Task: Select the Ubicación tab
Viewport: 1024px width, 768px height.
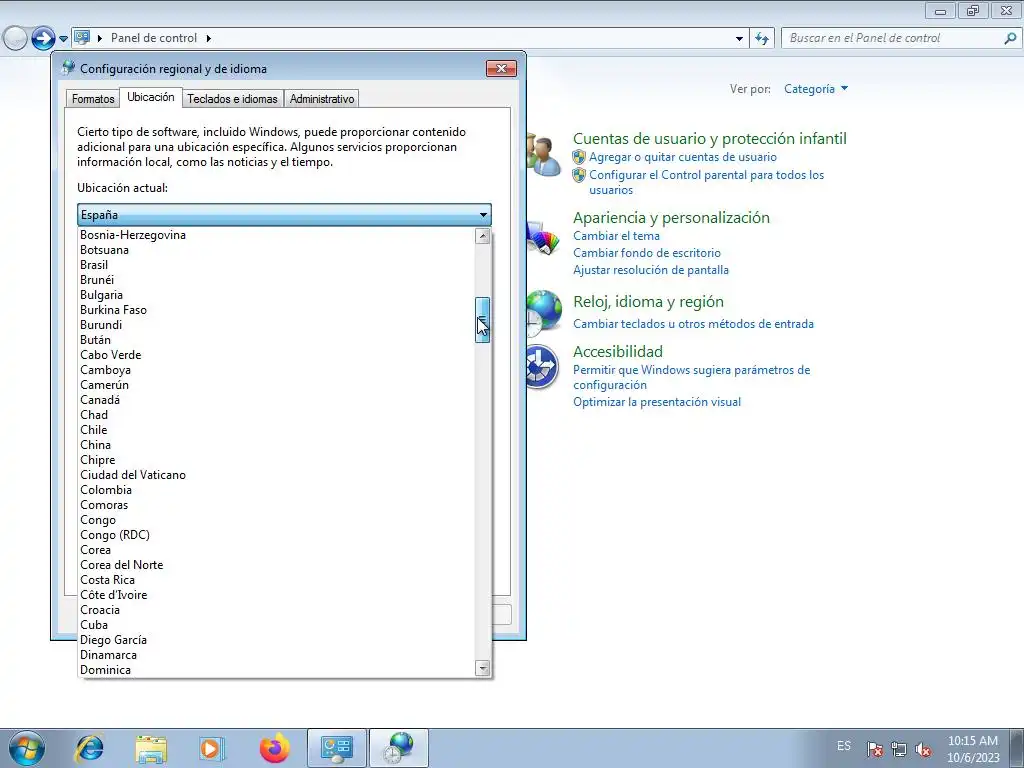Action: coord(151,97)
